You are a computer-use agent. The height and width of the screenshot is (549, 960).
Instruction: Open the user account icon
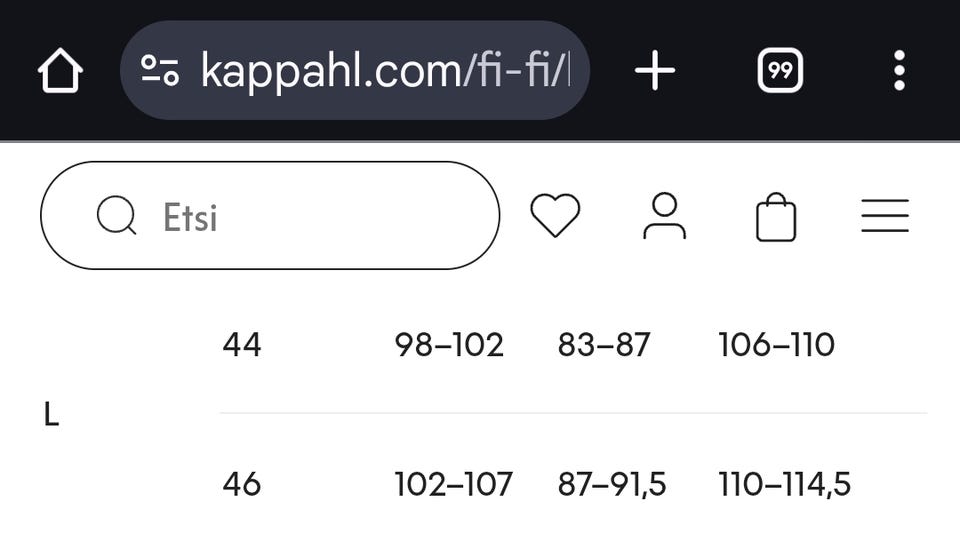(x=664, y=216)
